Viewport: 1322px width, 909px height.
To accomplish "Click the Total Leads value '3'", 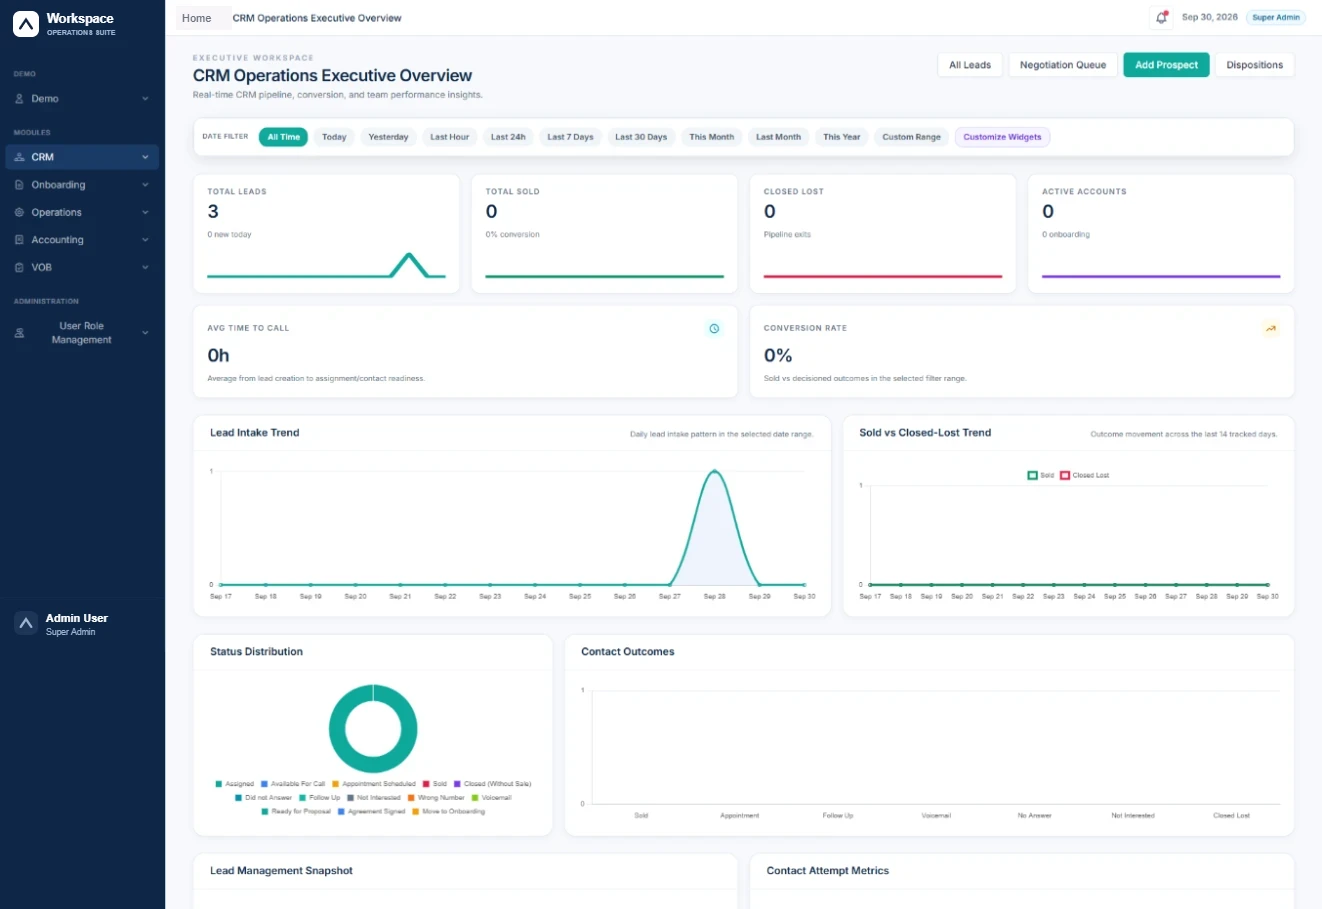I will (x=213, y=211).
